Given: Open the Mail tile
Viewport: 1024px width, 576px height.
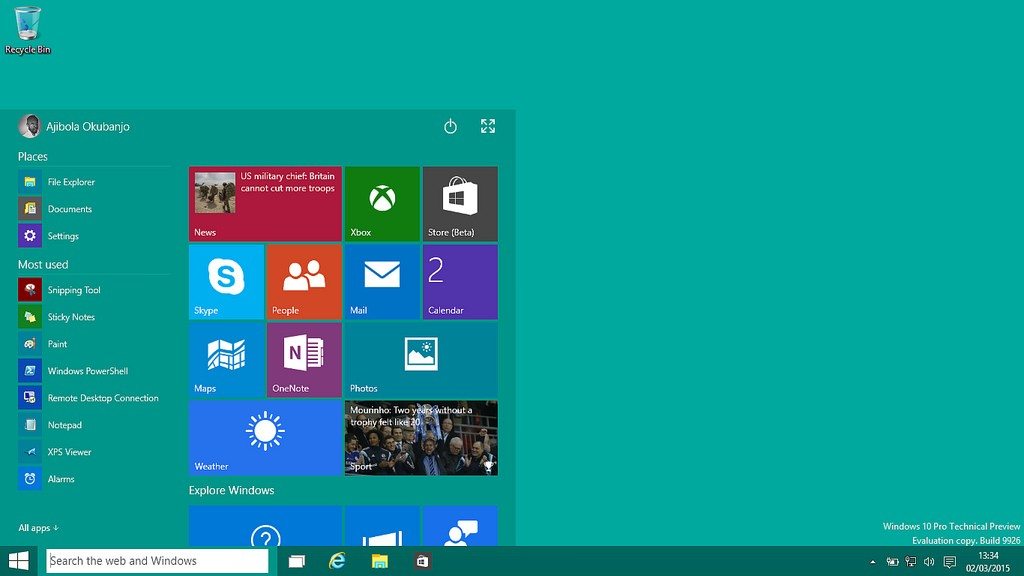Looking at the screenshot, I should point(382,282).
